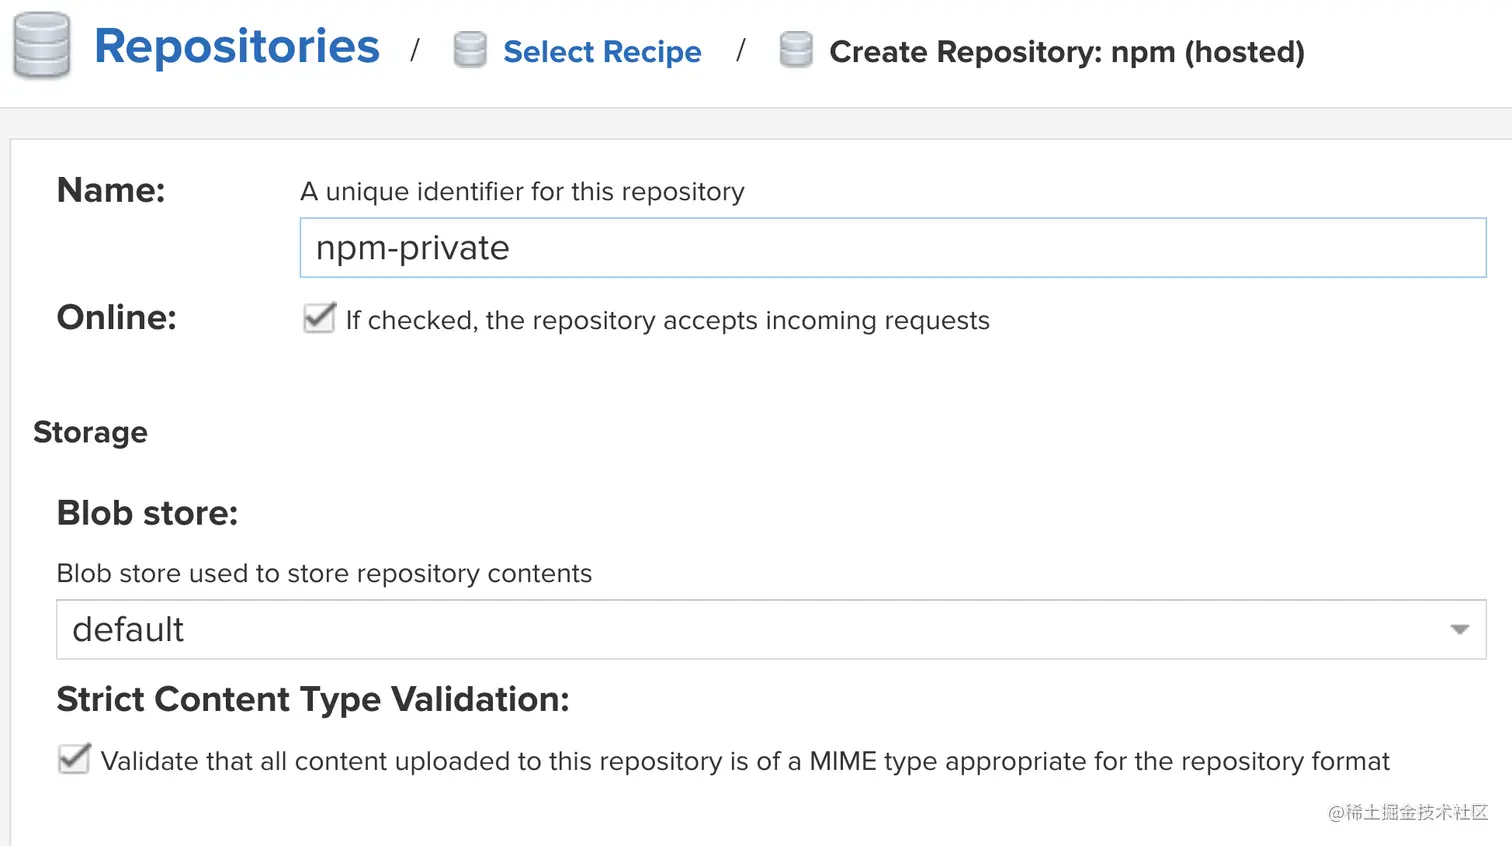
Task: Go back to Repositories breadcrumb link
Action: coord(237,46)
